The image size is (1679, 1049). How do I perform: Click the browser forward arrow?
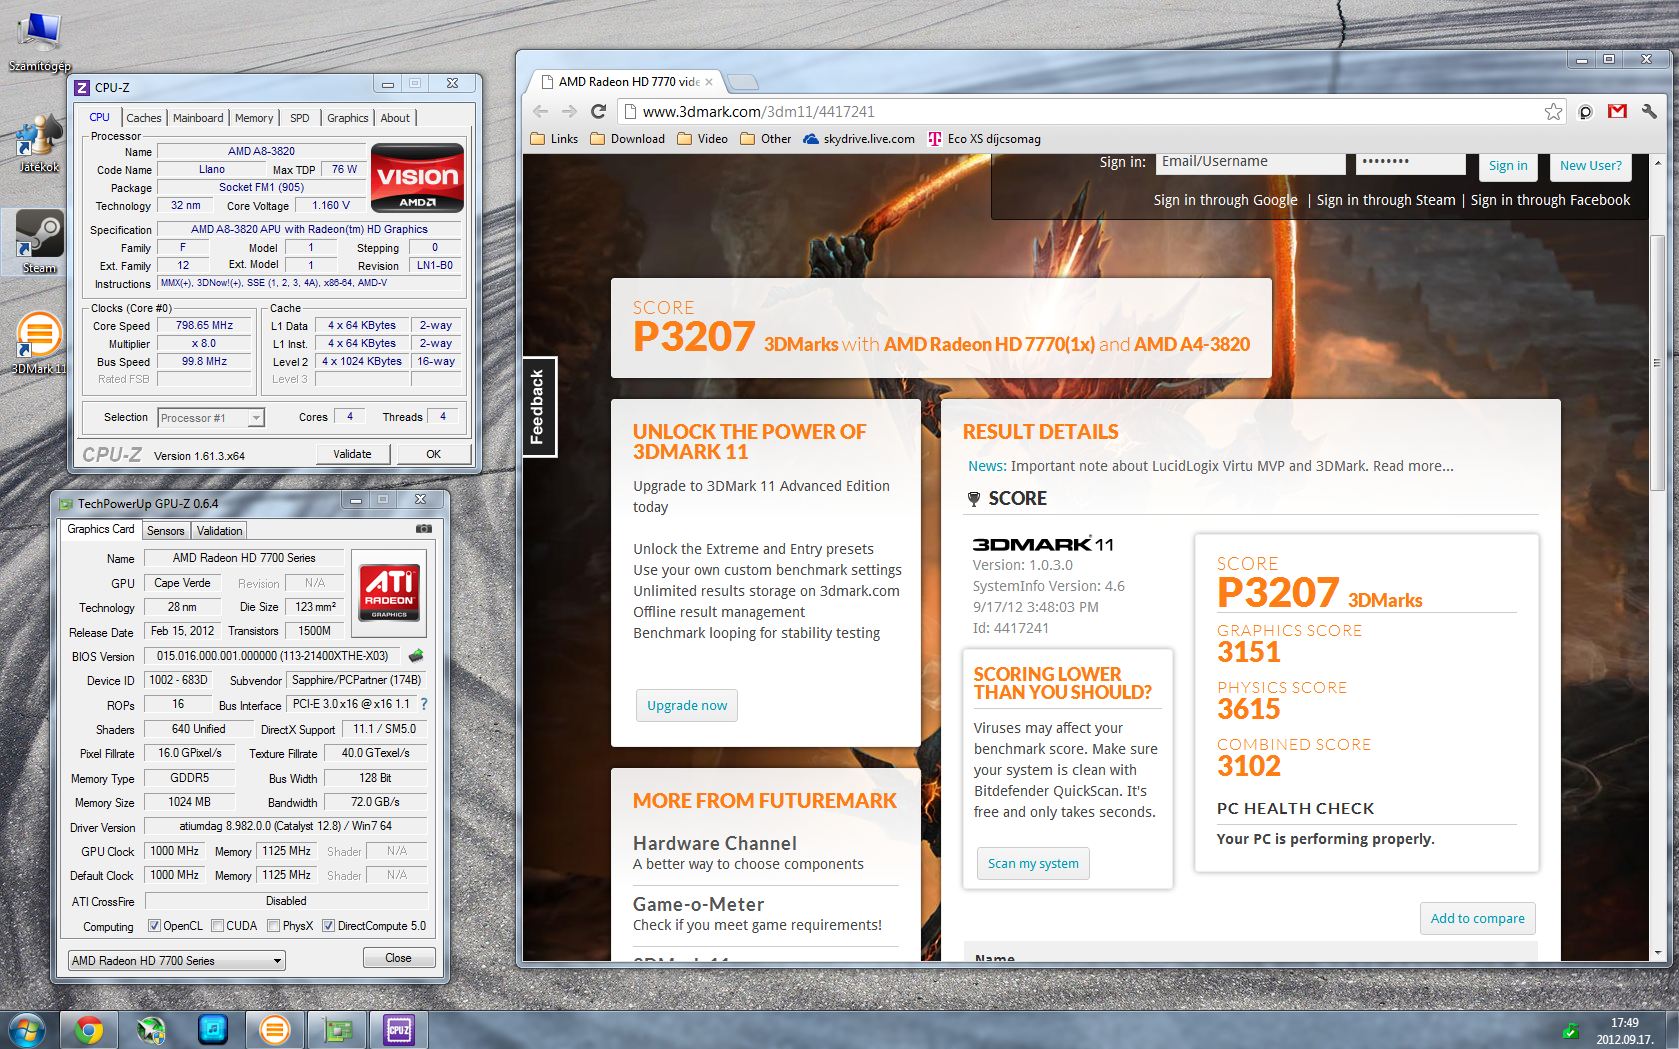pyautogui.click(x=570, y=111)
